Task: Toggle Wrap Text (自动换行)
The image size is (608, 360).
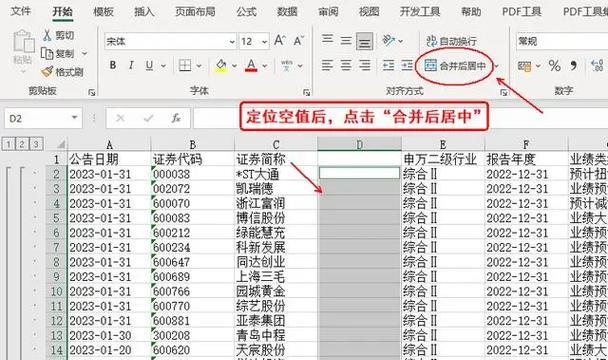Action: point(451,41)
